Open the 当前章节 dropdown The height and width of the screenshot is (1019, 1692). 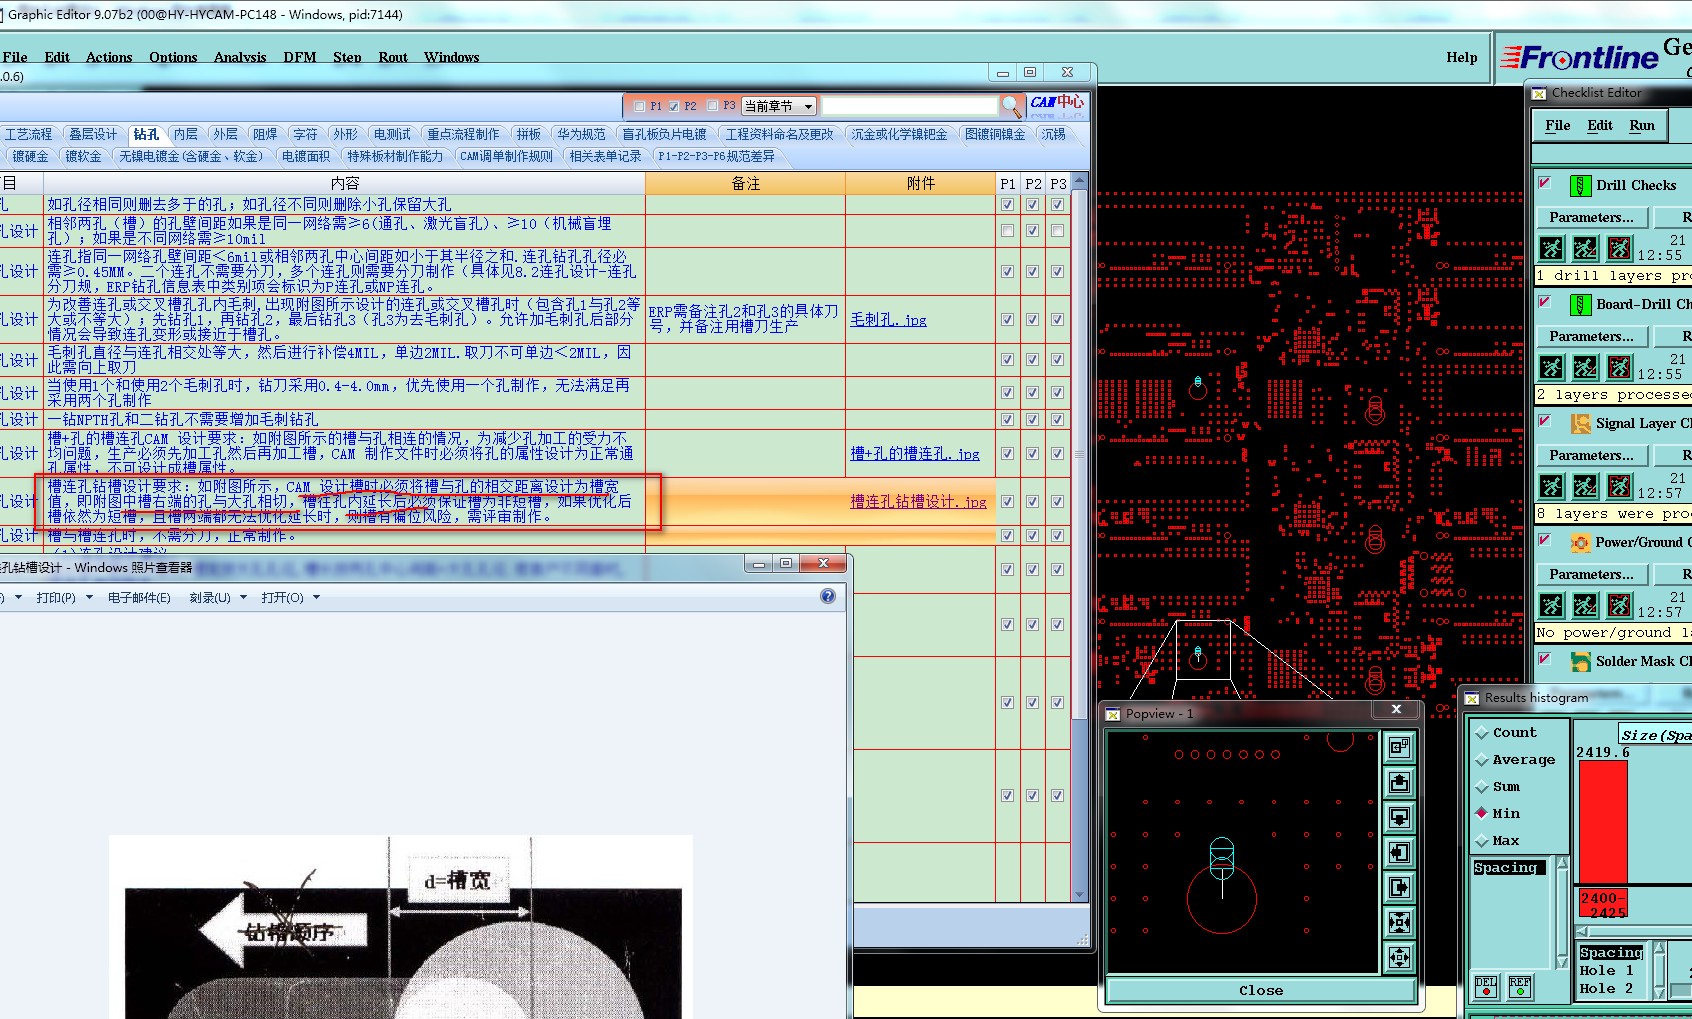779,106
